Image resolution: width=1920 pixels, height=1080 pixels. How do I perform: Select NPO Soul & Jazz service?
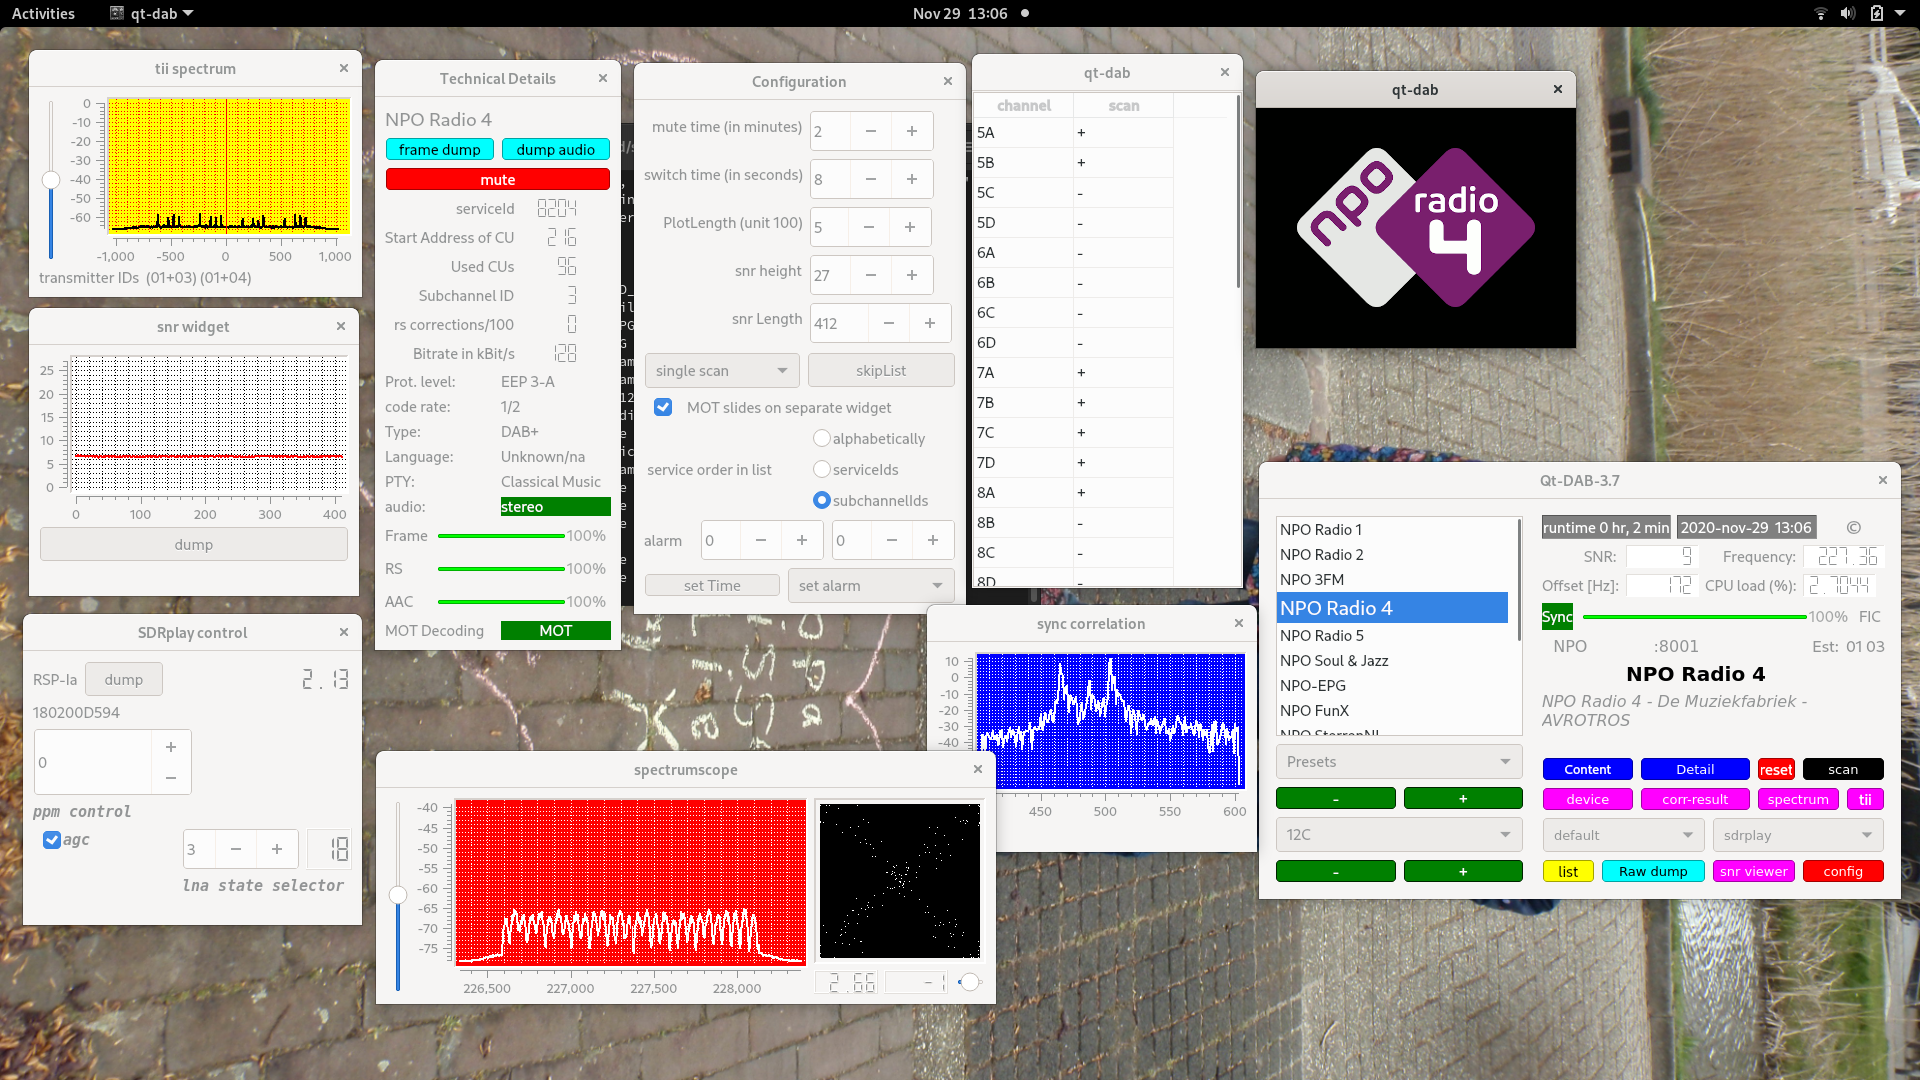coord(1392,660)
